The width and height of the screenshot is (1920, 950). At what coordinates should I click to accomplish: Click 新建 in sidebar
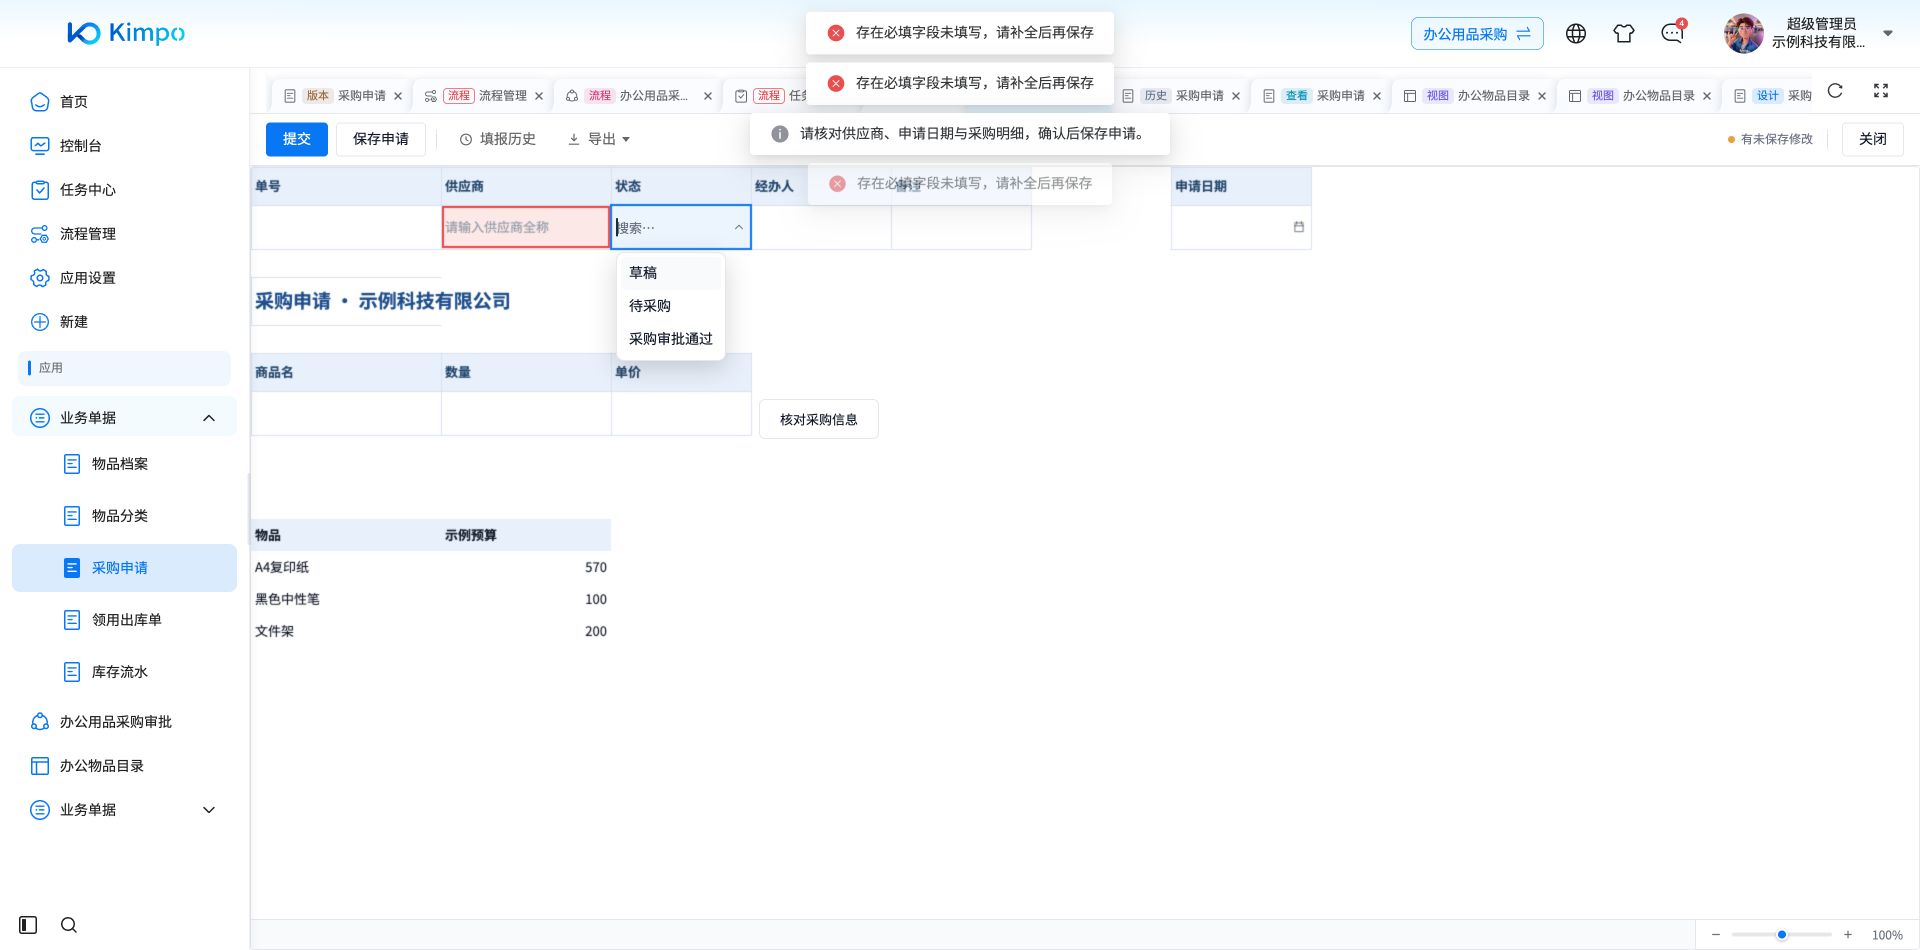(x=124, y=322)
